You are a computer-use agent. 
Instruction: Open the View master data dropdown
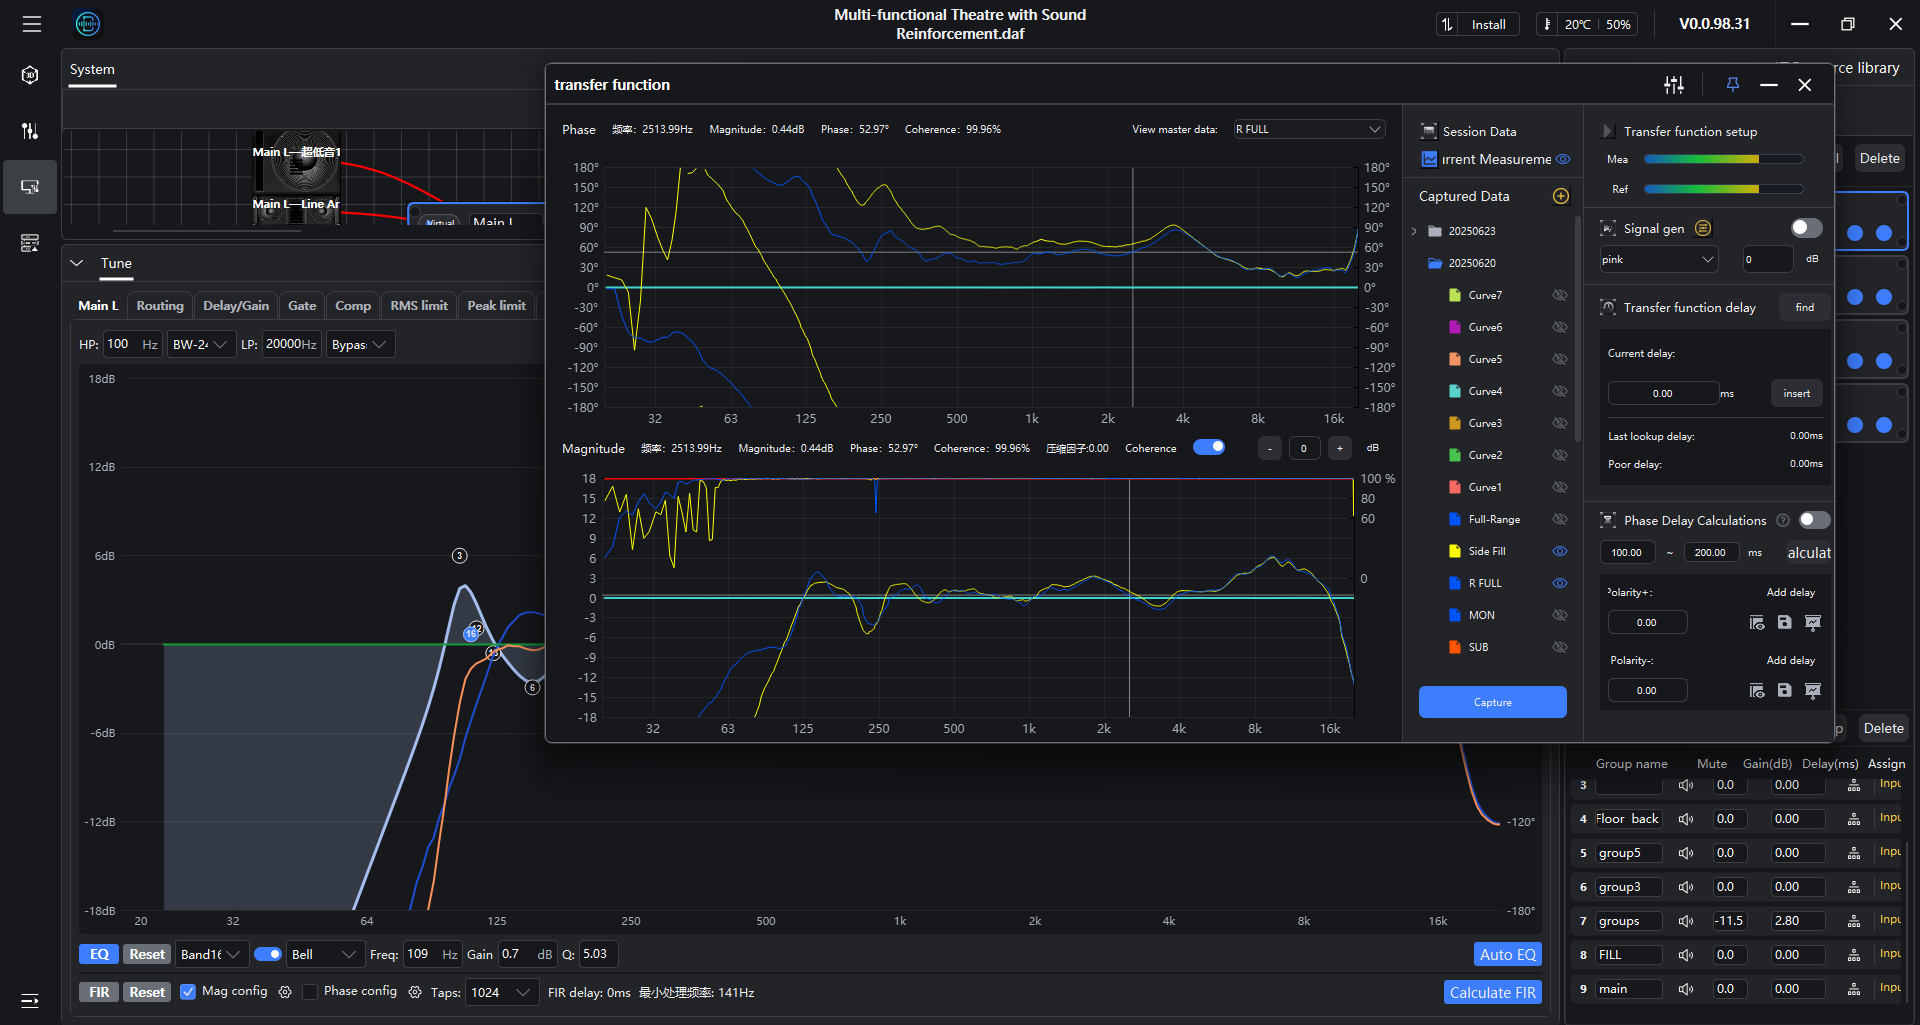(1308, 129)
